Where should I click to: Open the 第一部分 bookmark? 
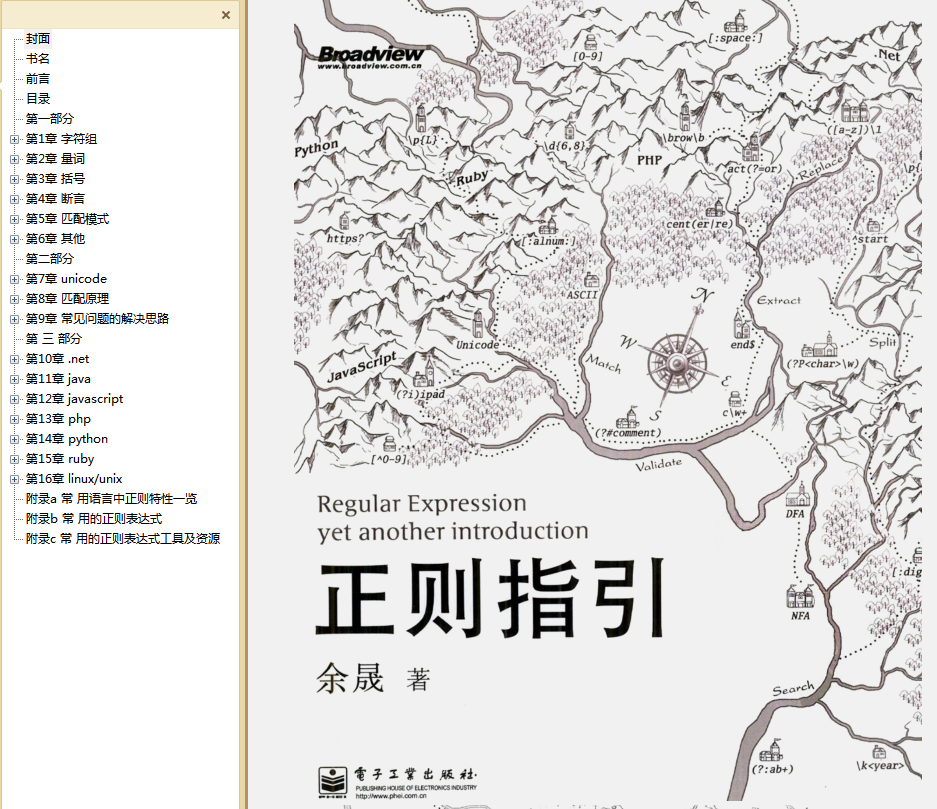click(x=50, y=119)
